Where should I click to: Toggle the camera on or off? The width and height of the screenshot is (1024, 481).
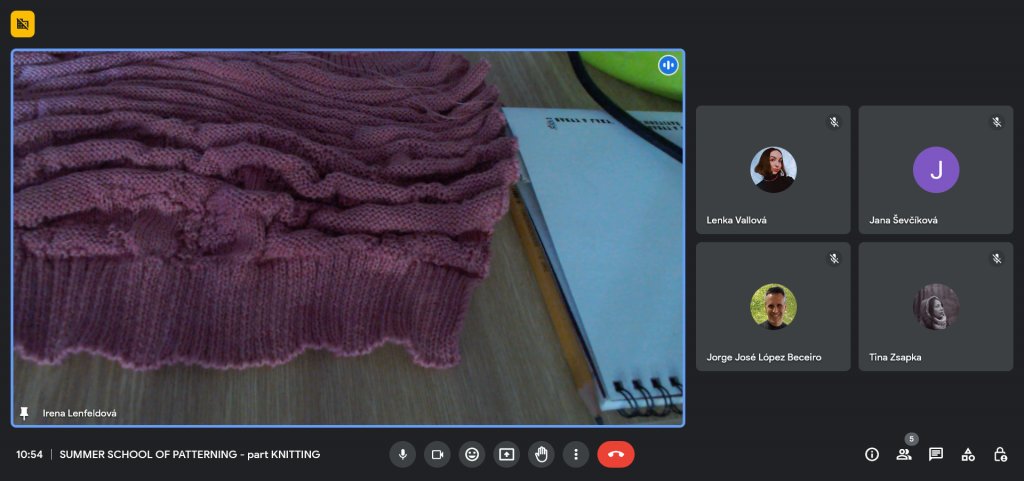pyautogui.click(x=437, y=454)
